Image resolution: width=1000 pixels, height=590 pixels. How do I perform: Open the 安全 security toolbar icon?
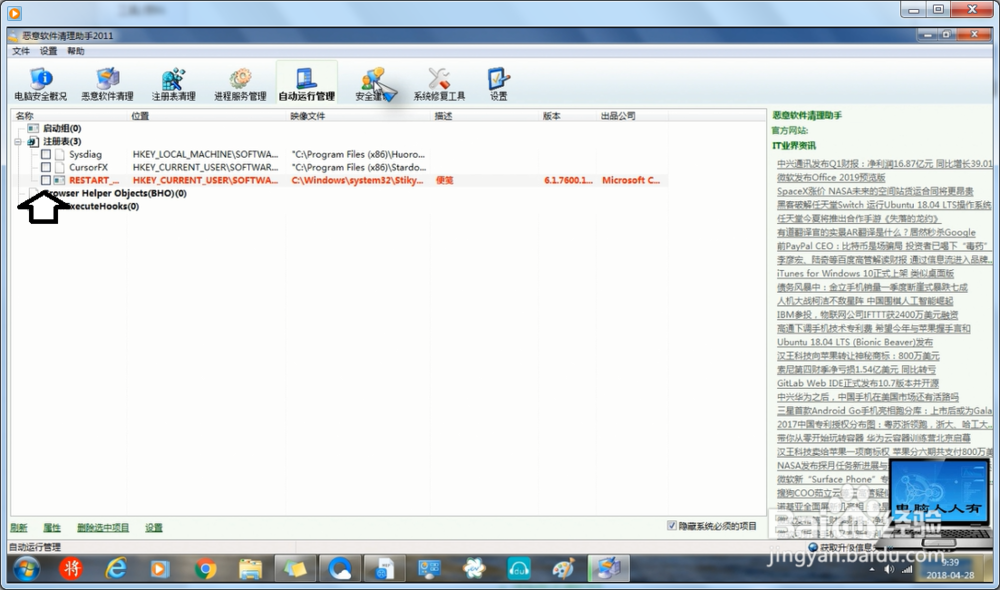(x=375, y=84)
